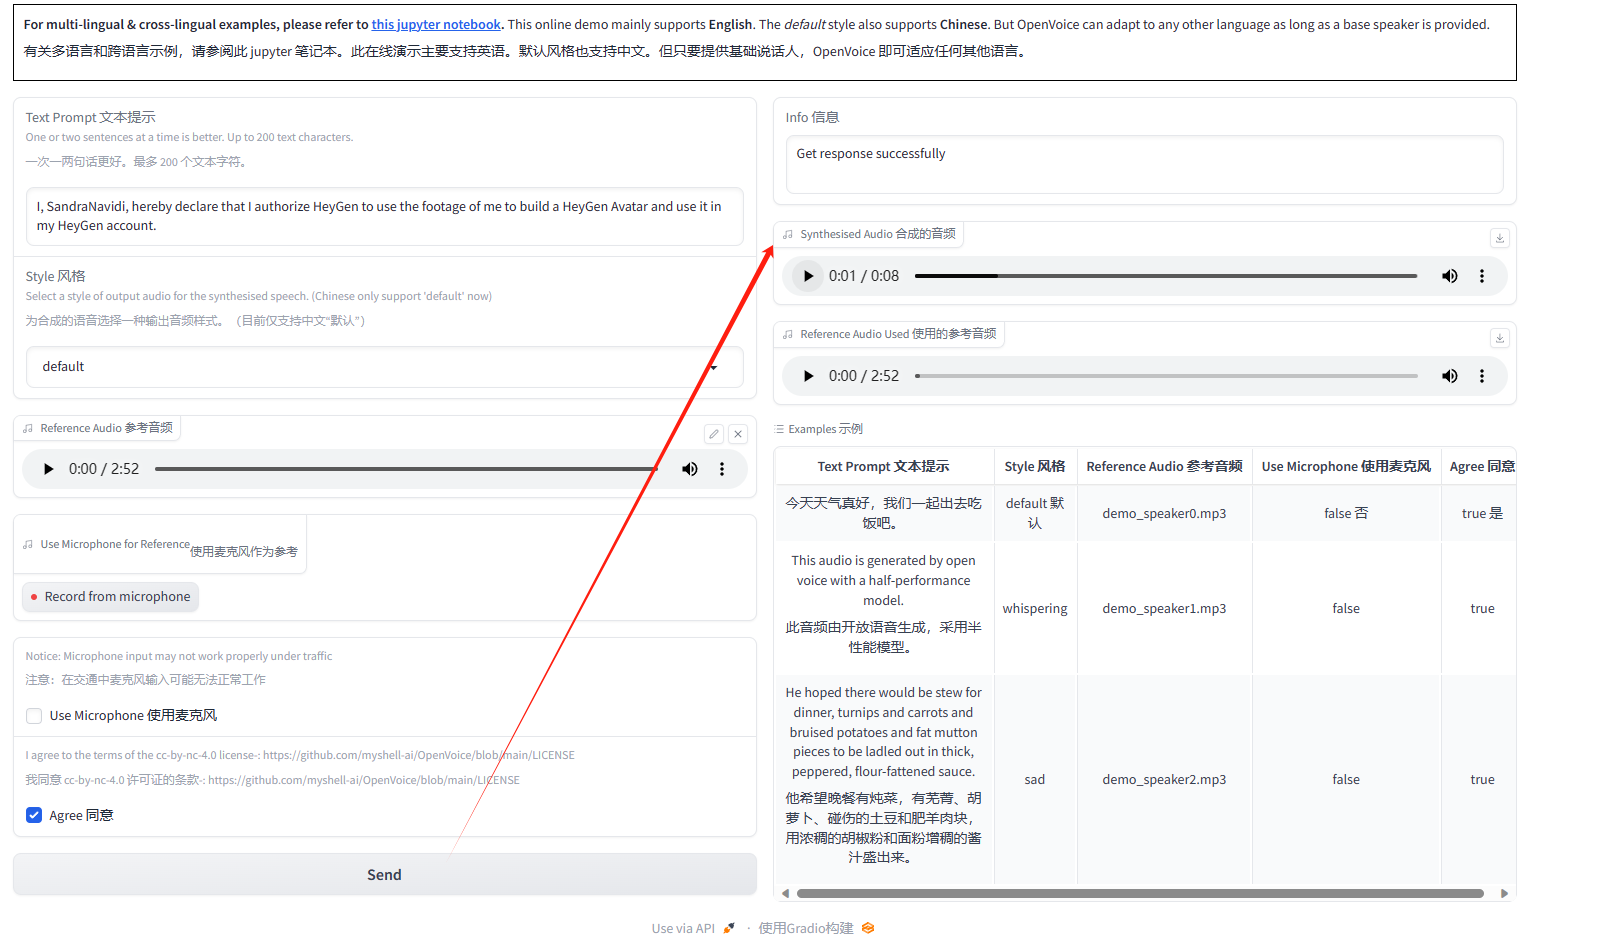Play the Reference Audio Used clip
The height and width of the screenshot is (946, 1619).
coord(808,376)
